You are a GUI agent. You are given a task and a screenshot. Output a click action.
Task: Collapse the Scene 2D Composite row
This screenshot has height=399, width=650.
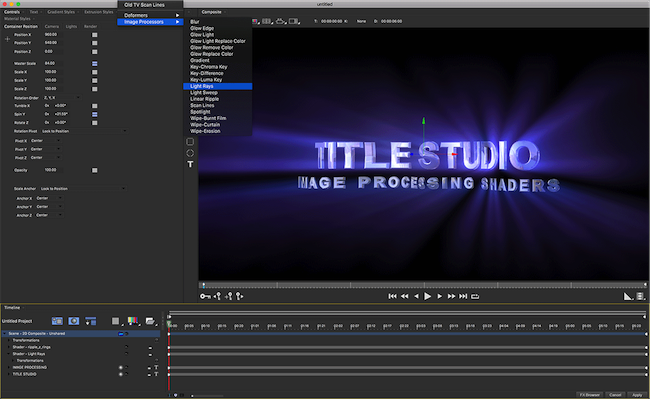point(5,334)
